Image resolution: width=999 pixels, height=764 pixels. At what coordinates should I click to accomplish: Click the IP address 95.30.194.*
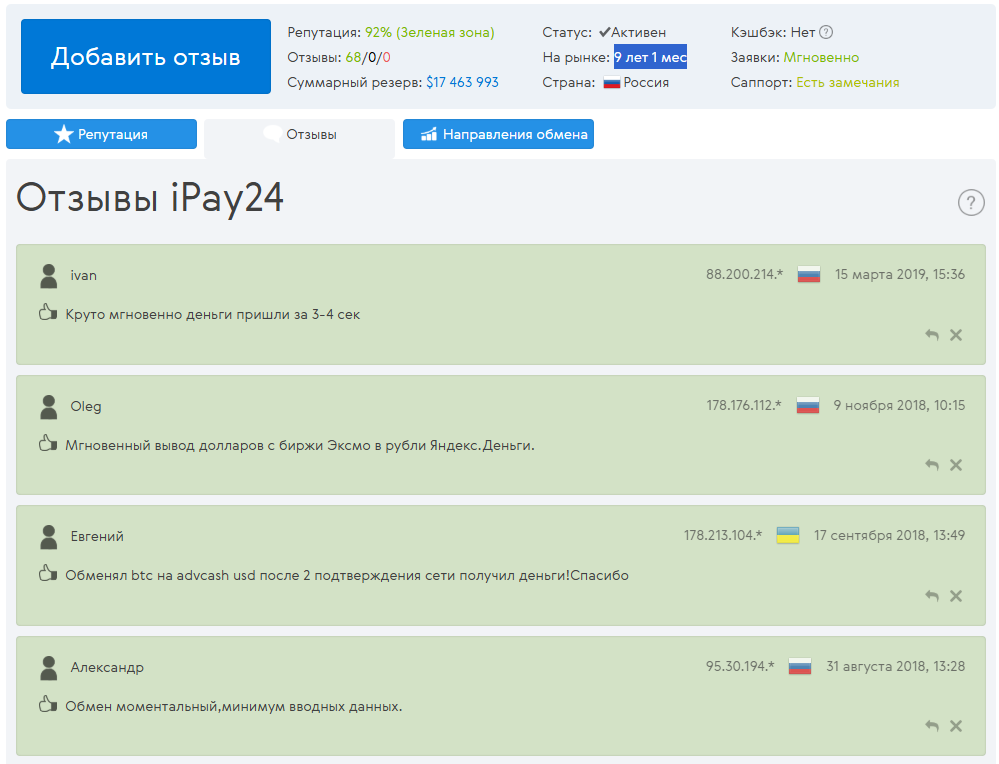point(740,667)
